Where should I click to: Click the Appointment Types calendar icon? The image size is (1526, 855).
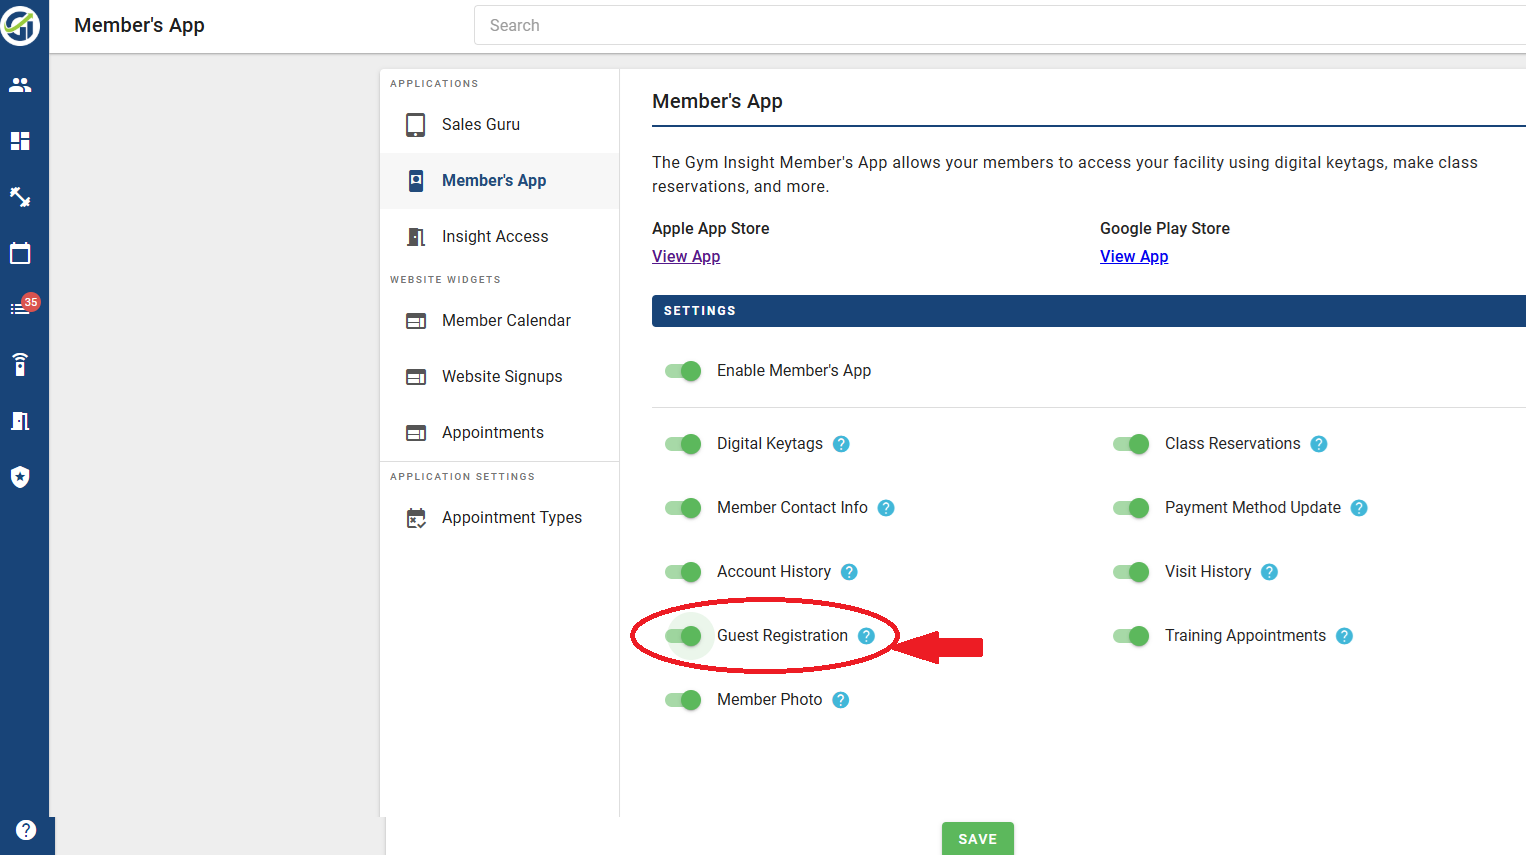click(x=415, y=518)
